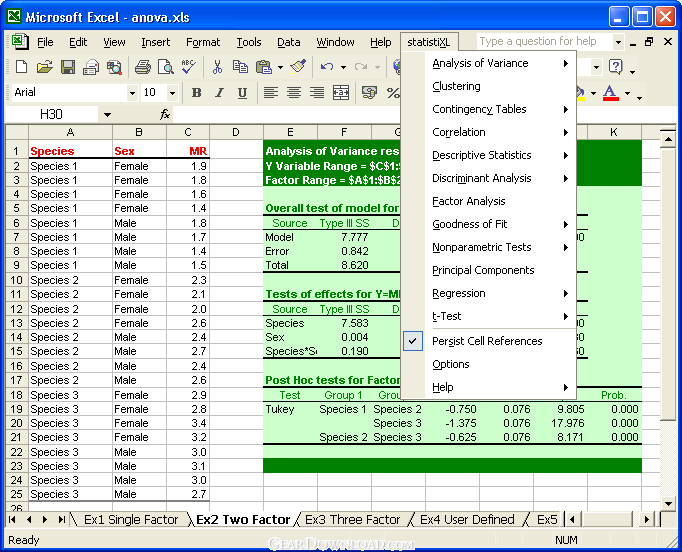Select cell A1 labeled Species
The width and height of the screenshot is (682, 552).
click(x=70, y=151)
